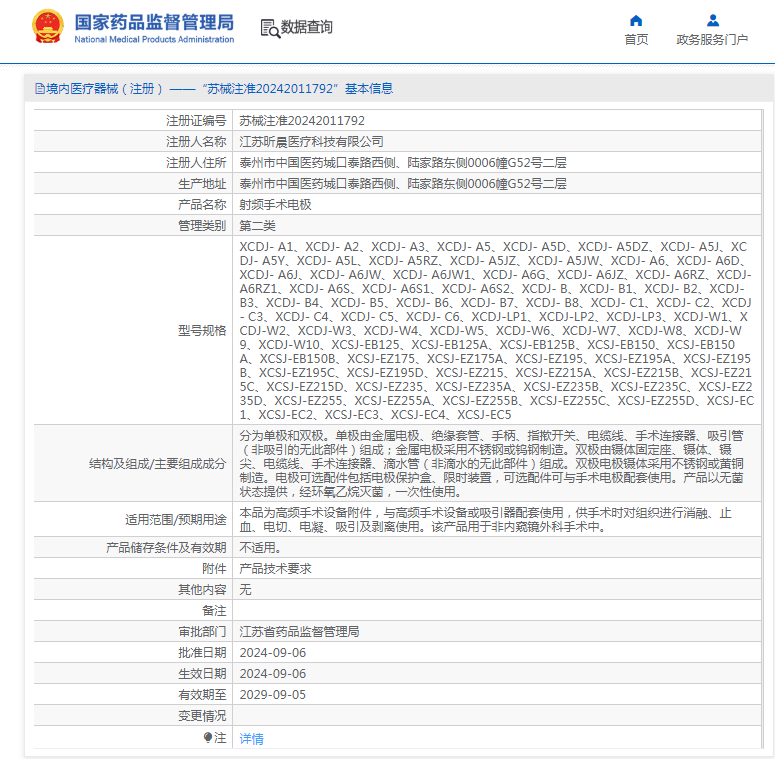Click the 型号规格 row label
The height and width of the screenshot is (759, 775).
[202, 331]
